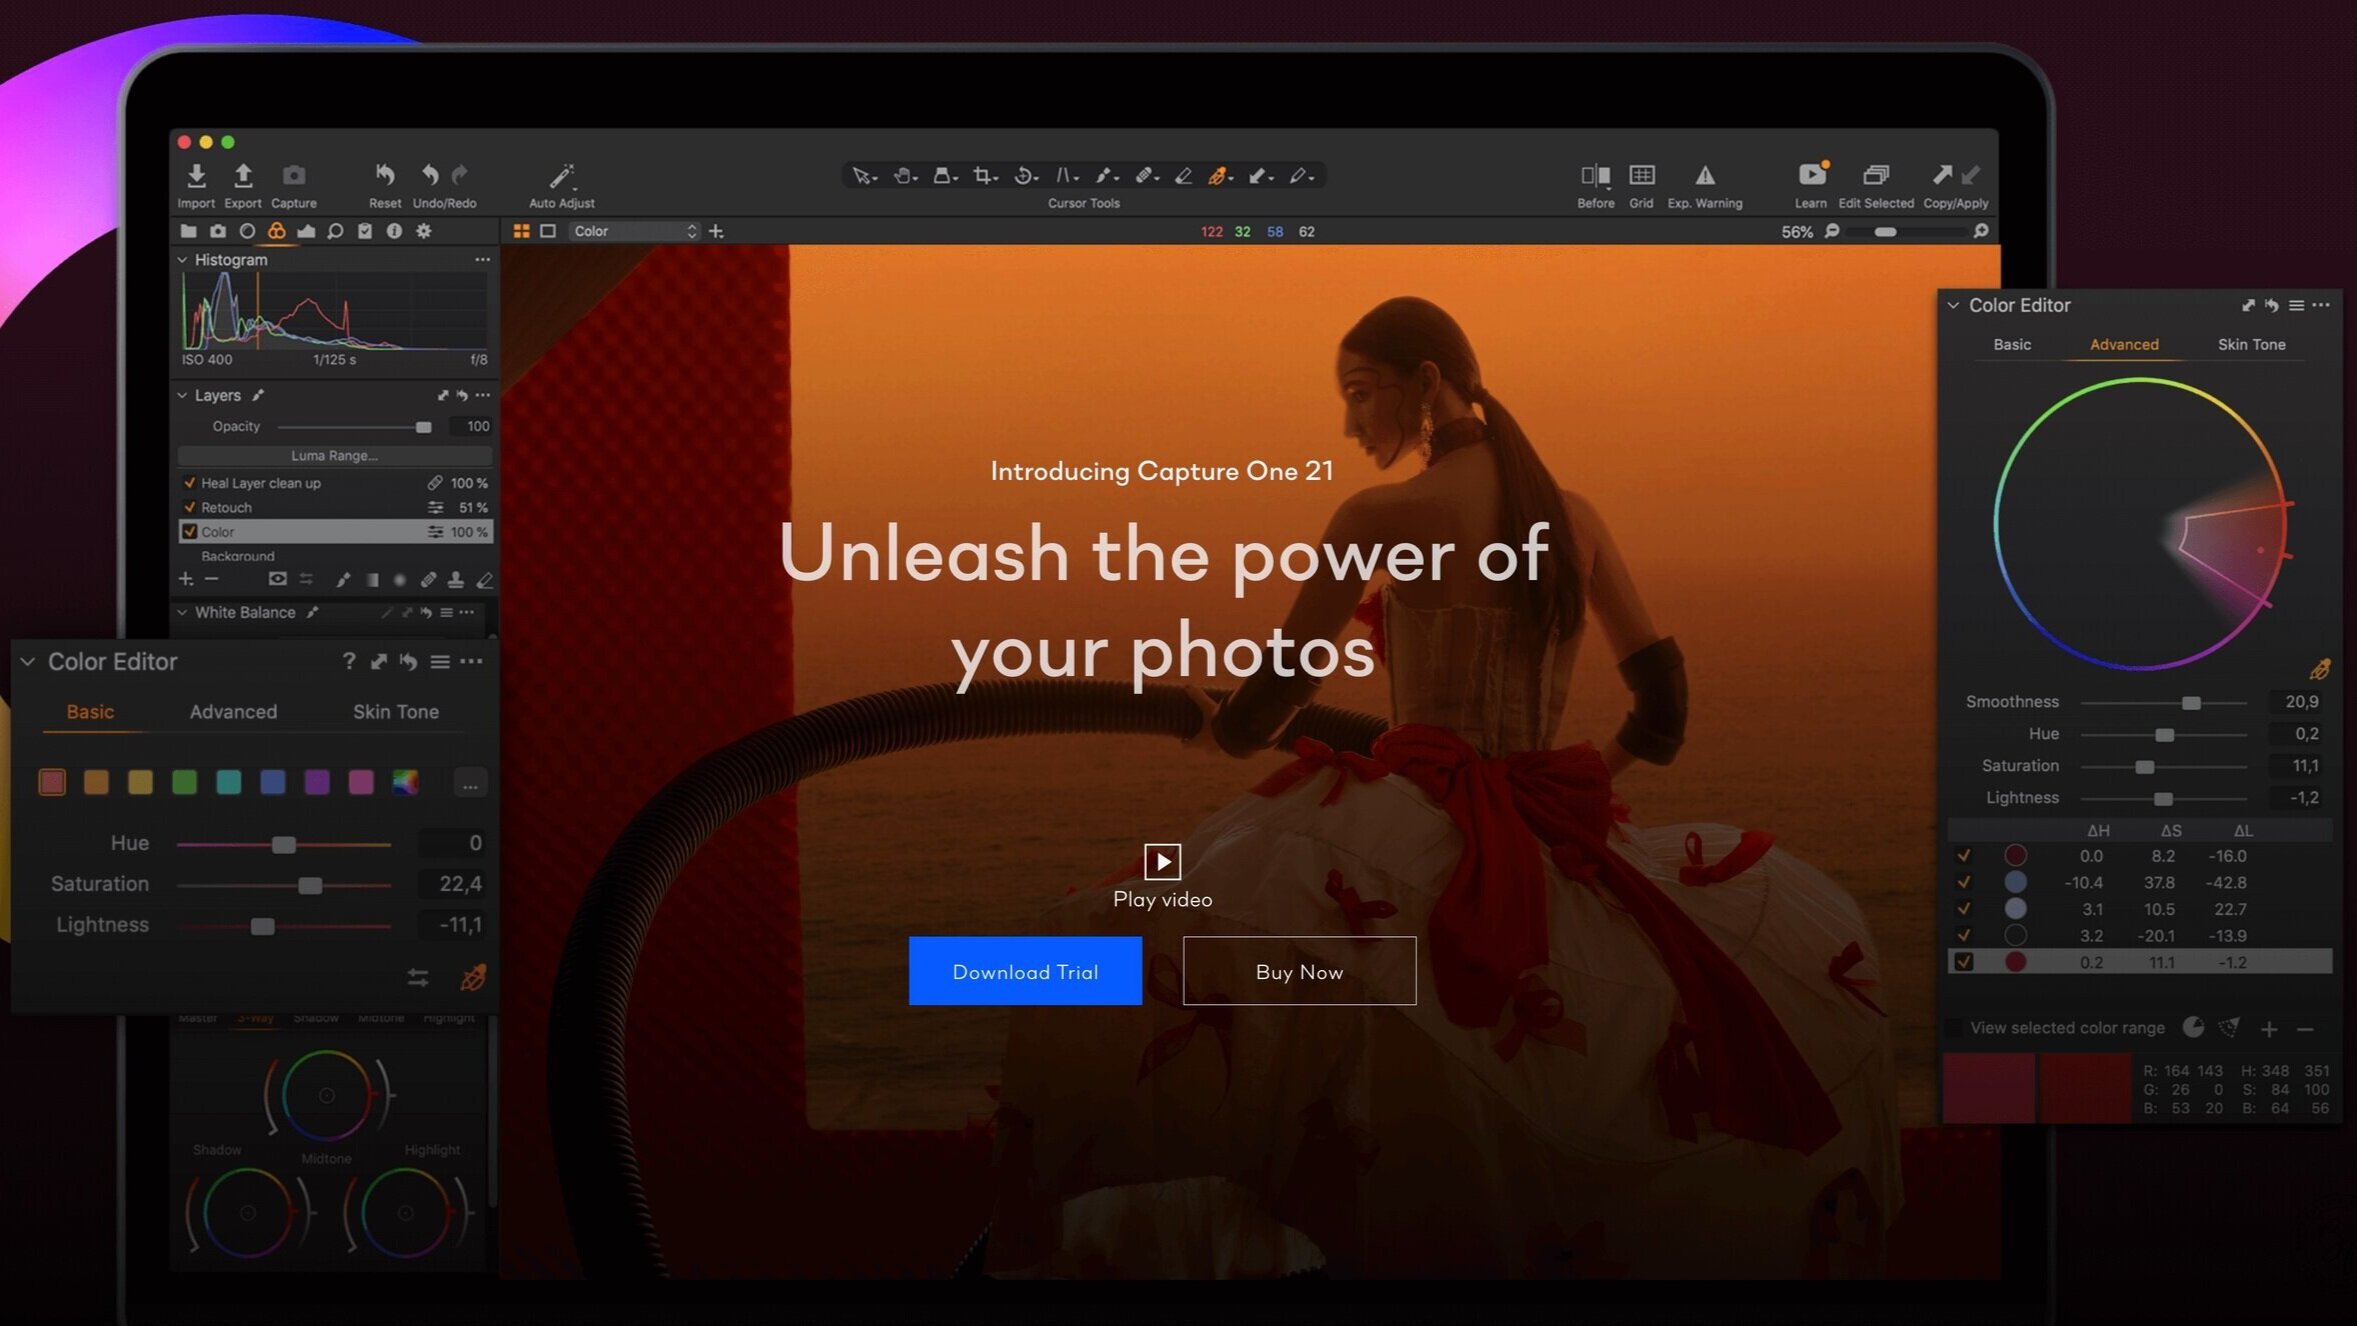Open the Capture camera tool
The height and width of the screenshot is (1326, 2357).
pyautogui.click(x=294, y=176)
